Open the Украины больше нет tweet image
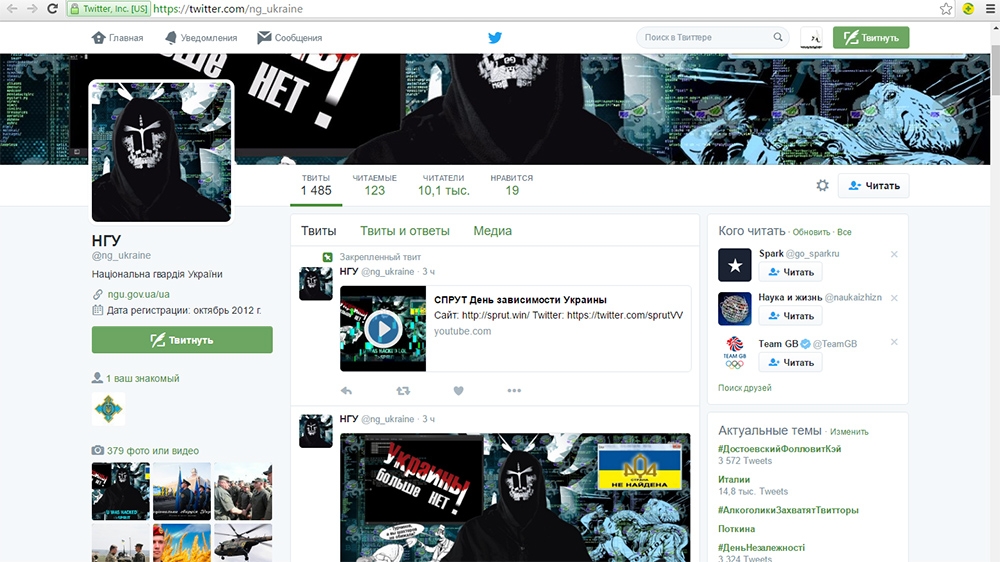 point(515,498)
